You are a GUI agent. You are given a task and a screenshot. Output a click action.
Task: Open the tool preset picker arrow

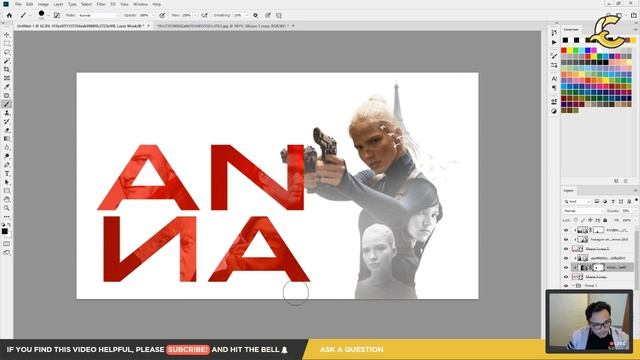(30, 16)
